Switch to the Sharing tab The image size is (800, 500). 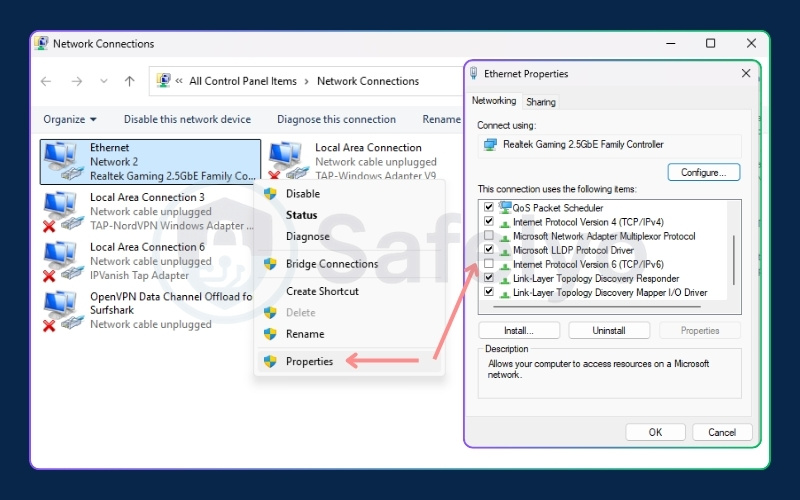click(x=541, y=102)
